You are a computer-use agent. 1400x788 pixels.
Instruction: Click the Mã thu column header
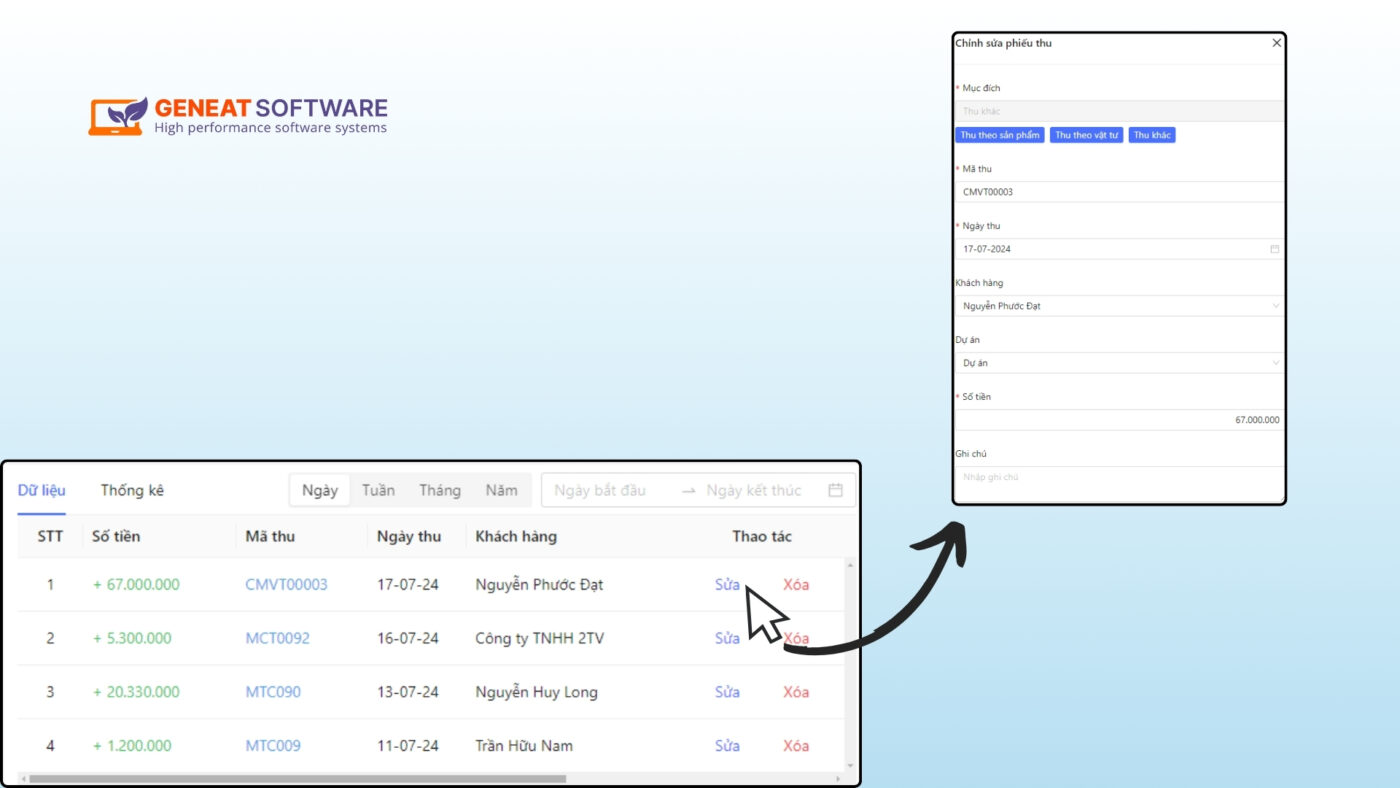pos(270,537)
